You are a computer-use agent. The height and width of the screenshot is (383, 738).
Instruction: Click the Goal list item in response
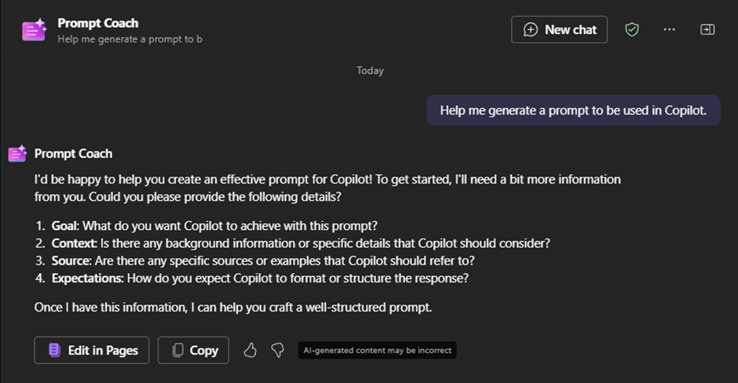(207, 226)
